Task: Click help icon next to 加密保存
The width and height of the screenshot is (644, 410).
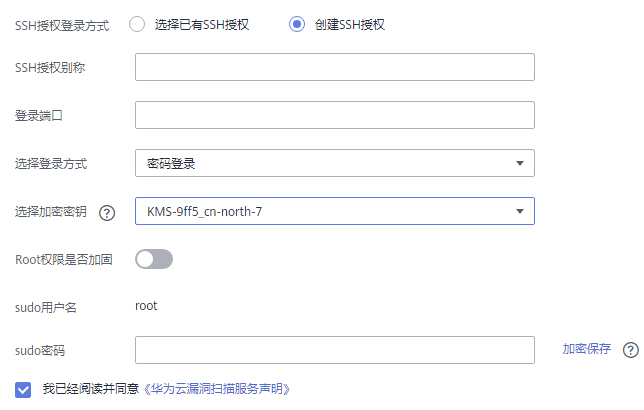Action: pos(630,350)
